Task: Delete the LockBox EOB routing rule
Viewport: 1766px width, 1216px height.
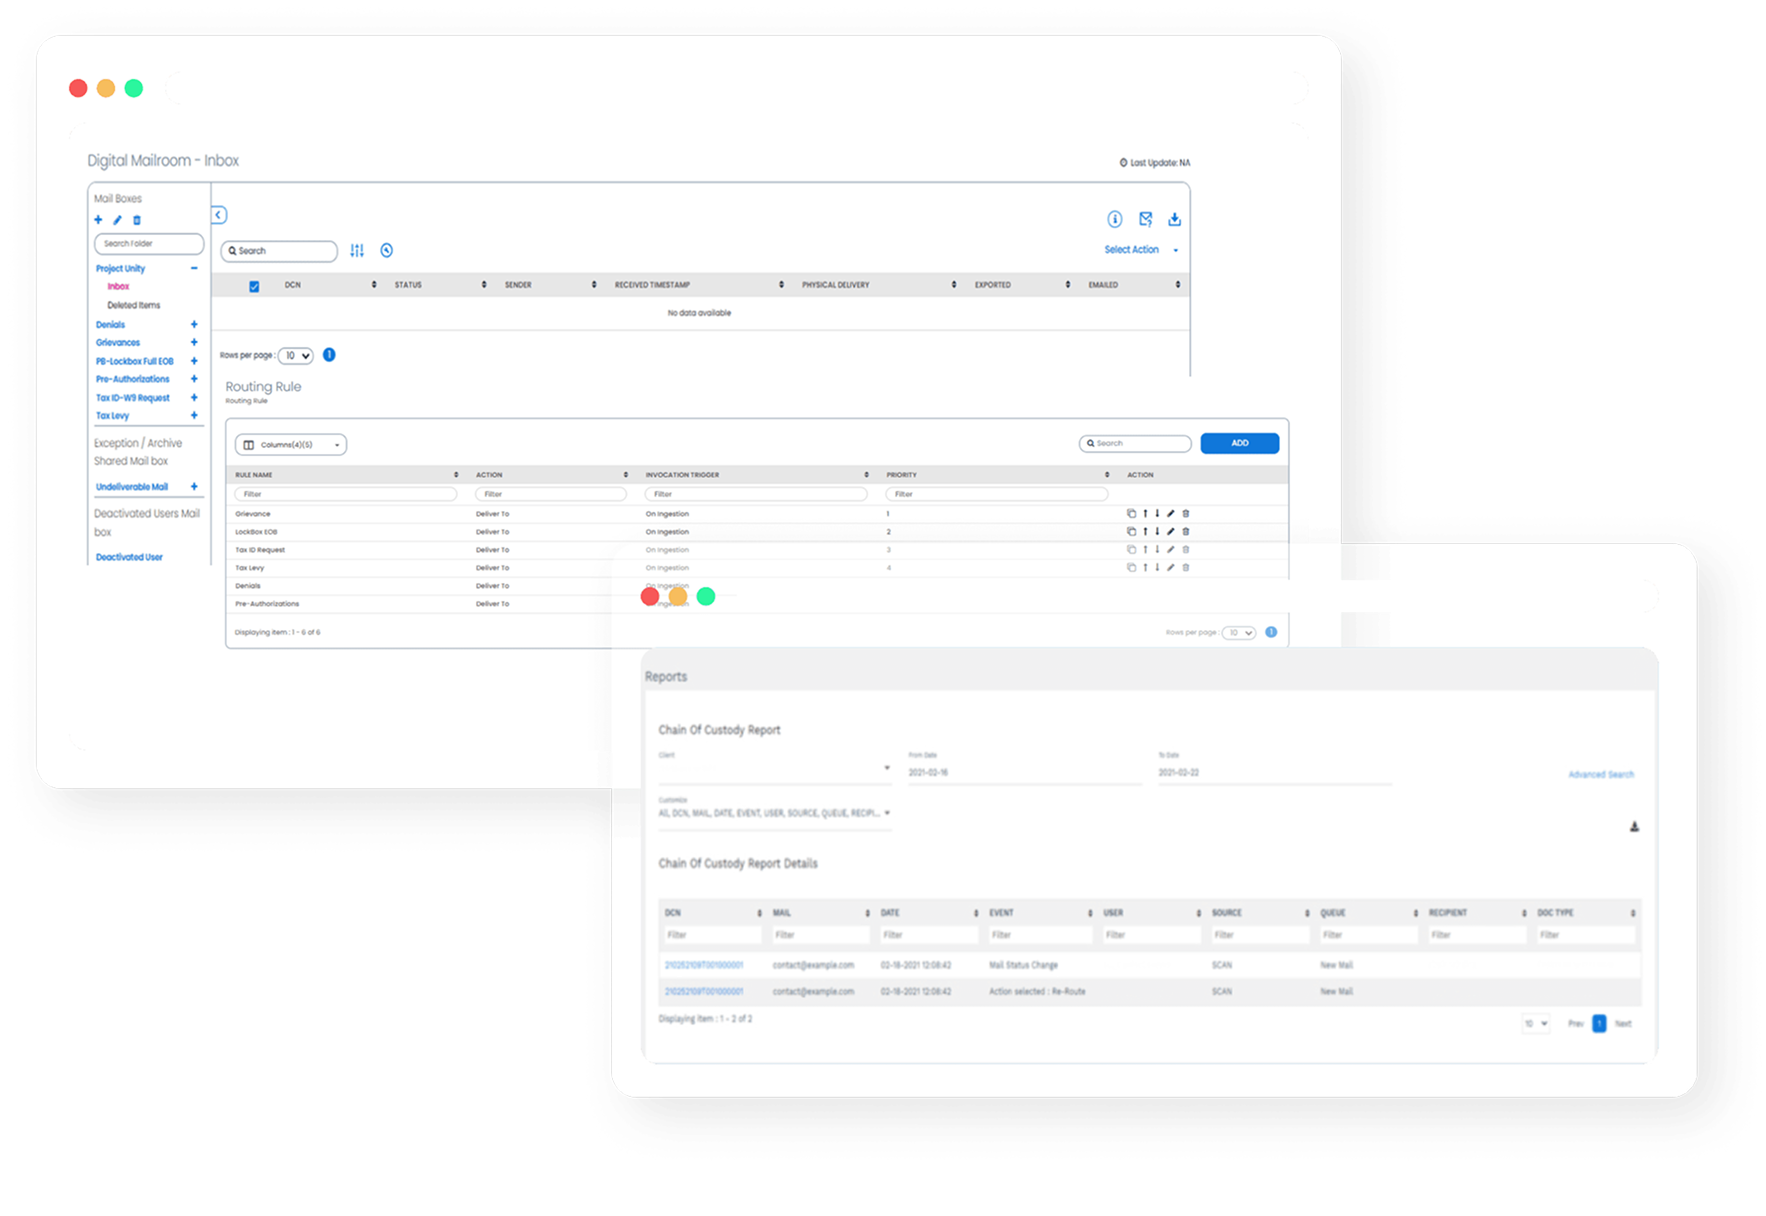Action: coord(1186,532)
